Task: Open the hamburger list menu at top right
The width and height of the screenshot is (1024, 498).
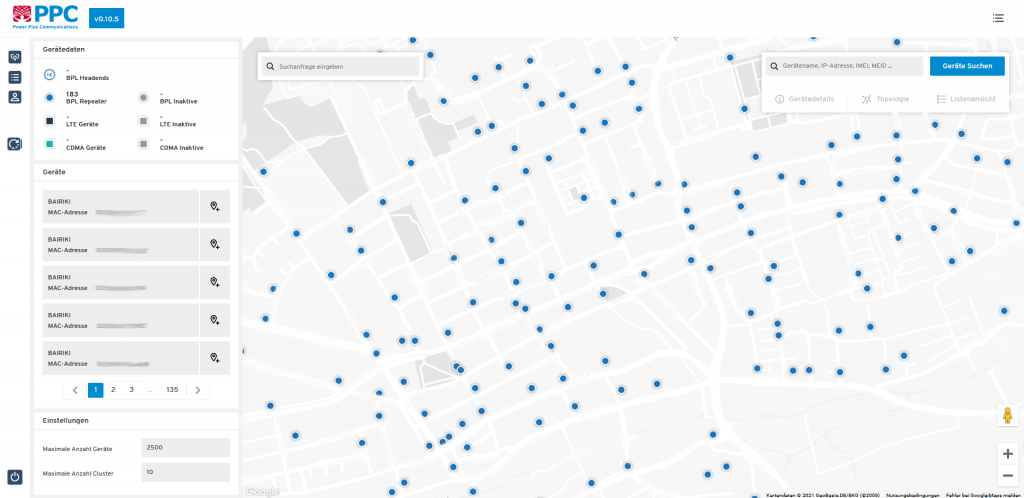Action: pyautogui.click(x=998, y=18)
